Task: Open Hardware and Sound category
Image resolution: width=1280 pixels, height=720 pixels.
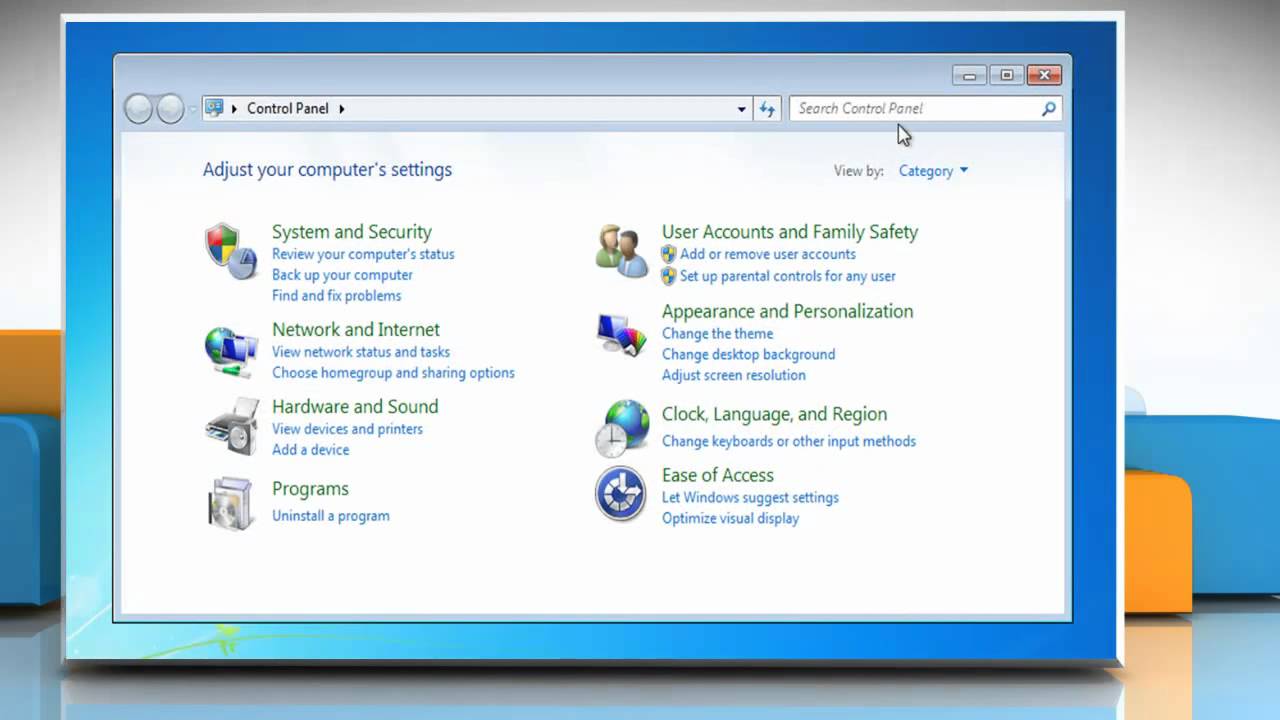Action: click(x=355, y=406)
